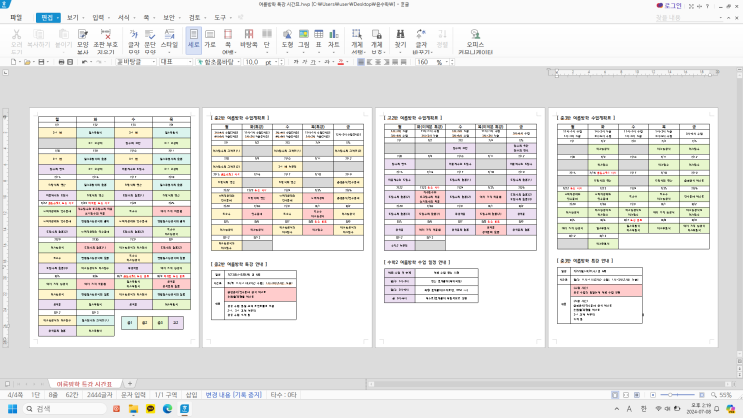Image resolution: width=743 pixels, height=418 pixels.
Task: Open the Format (서식) menu
Action: point(124,18)
